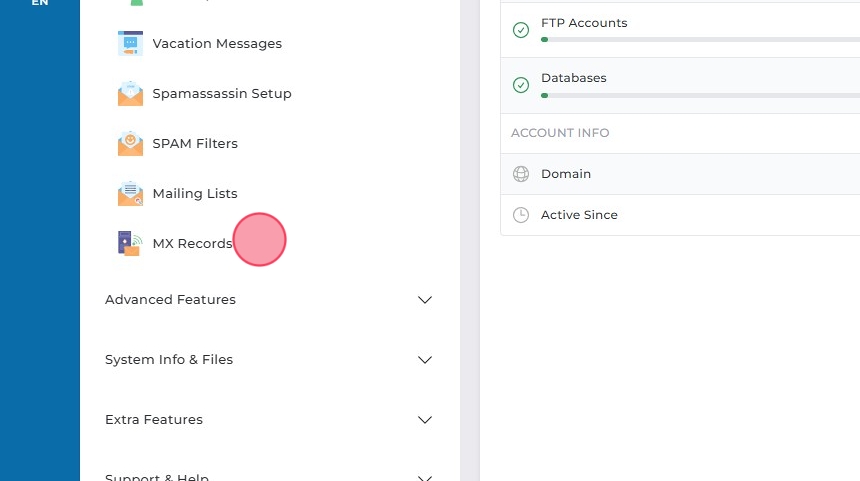The image size is (860, 481).
Task: Click the Domain globe icon
Action: point(521,174)
